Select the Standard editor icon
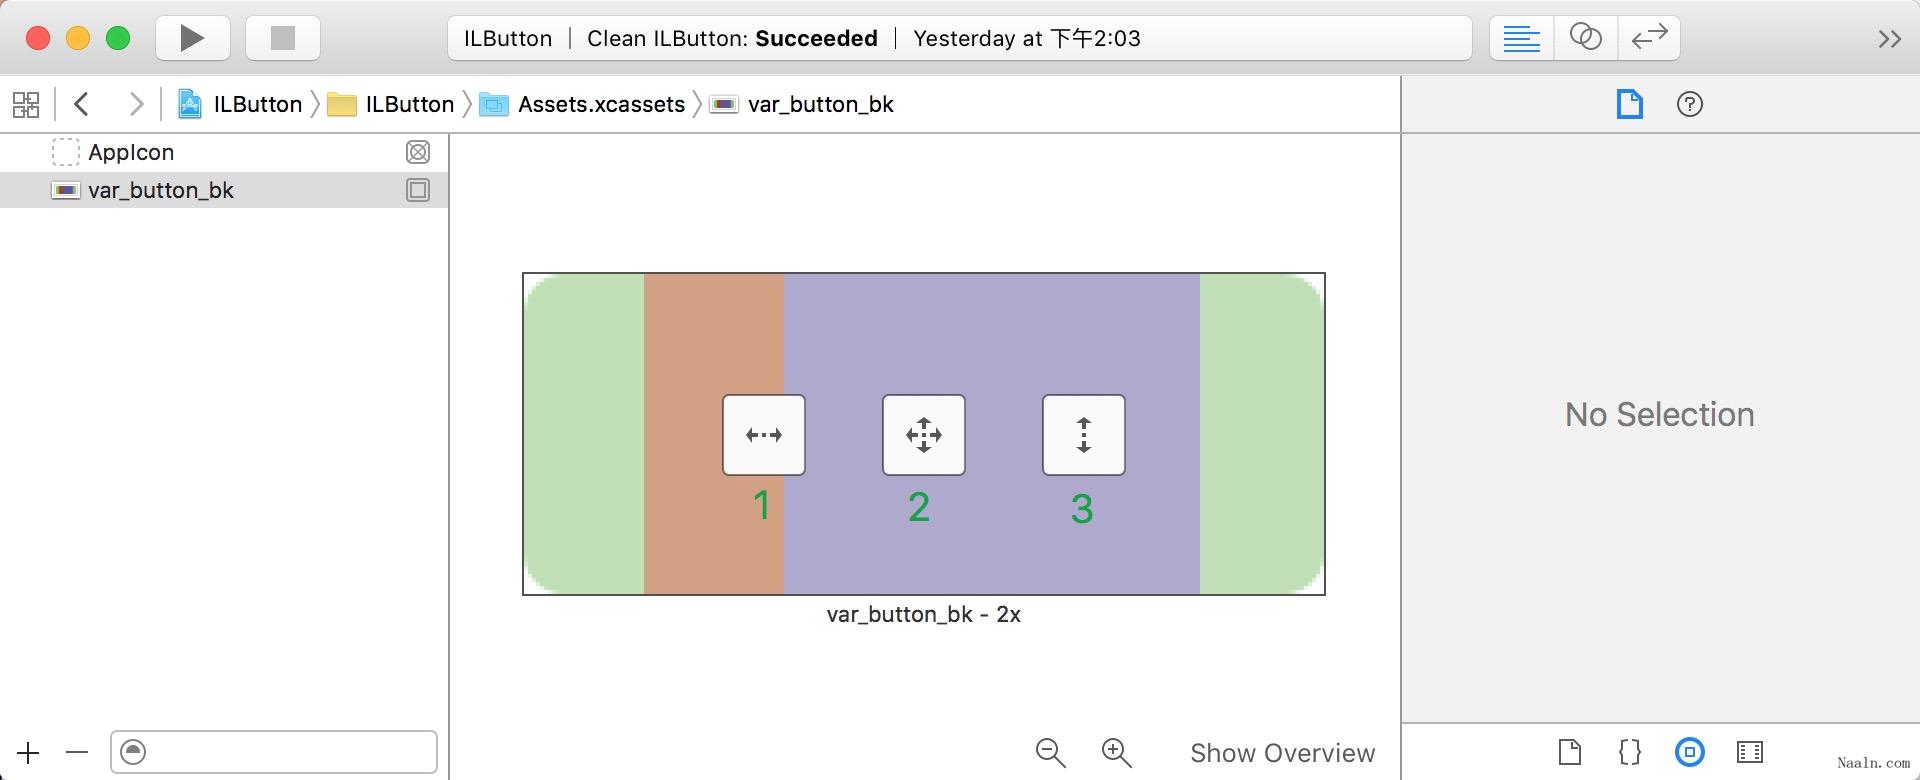 [x=1521, y=38]
